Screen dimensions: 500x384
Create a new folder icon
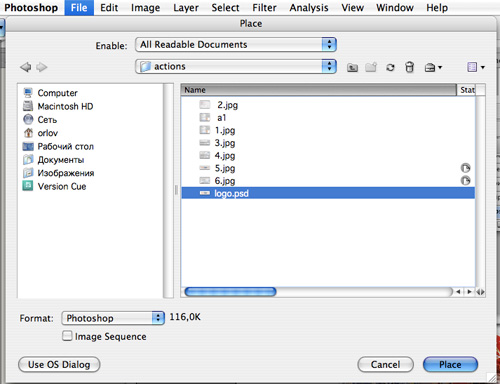(371, 67)
